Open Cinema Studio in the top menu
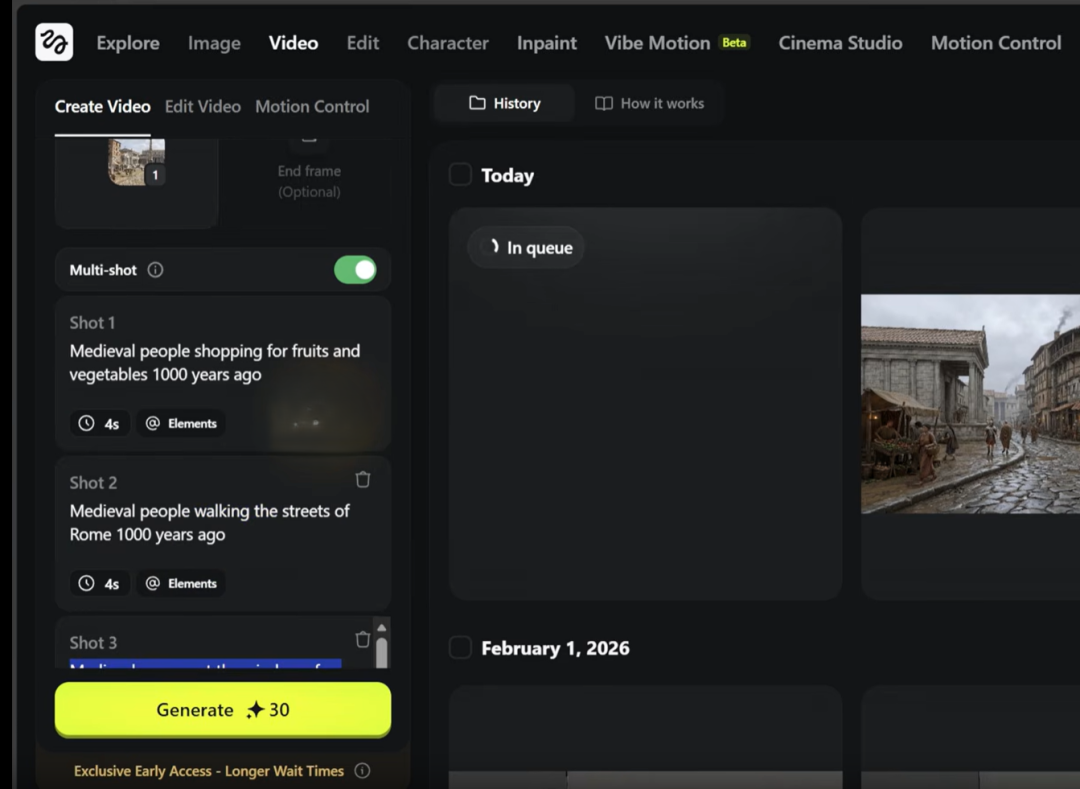 [x=840, y=43]
